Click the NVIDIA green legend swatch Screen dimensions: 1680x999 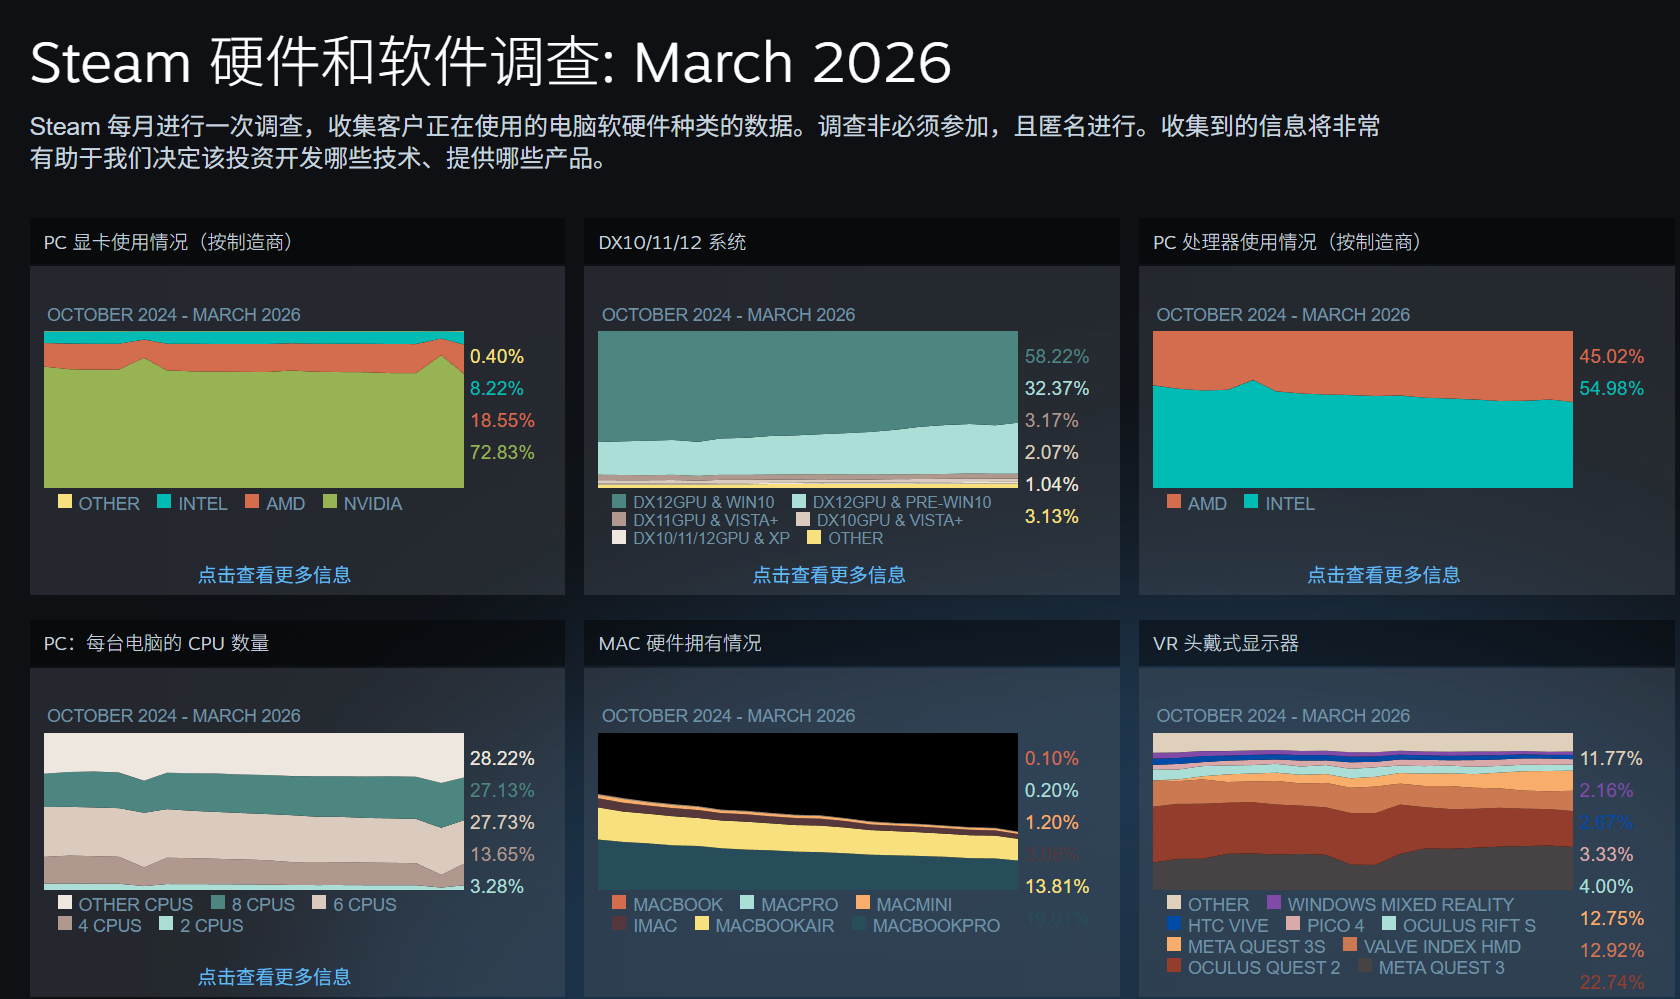[330, 501]
